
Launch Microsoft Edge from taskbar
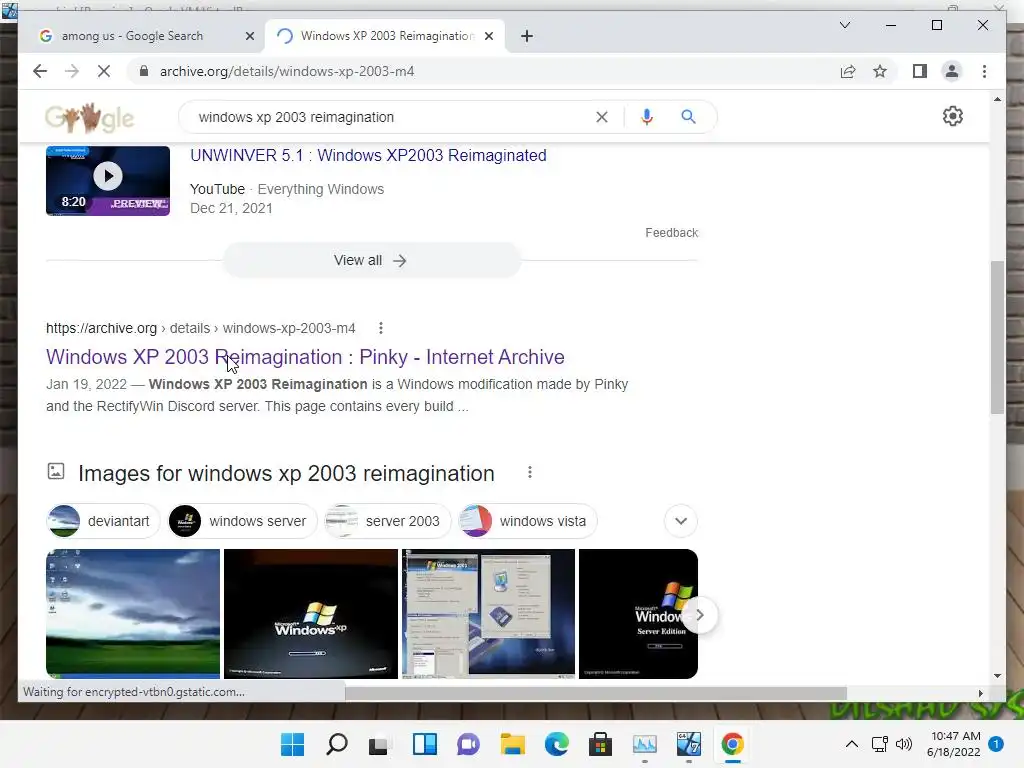556,744
